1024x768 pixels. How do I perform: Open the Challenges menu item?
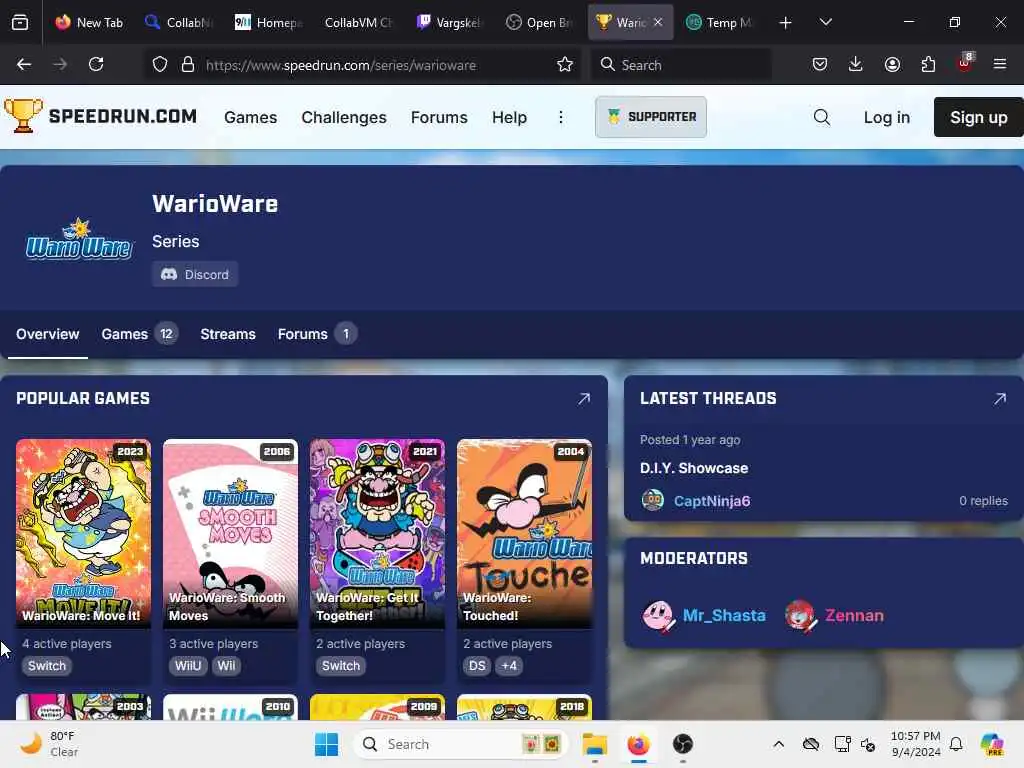pyautogui.click(x=344, y=118)
